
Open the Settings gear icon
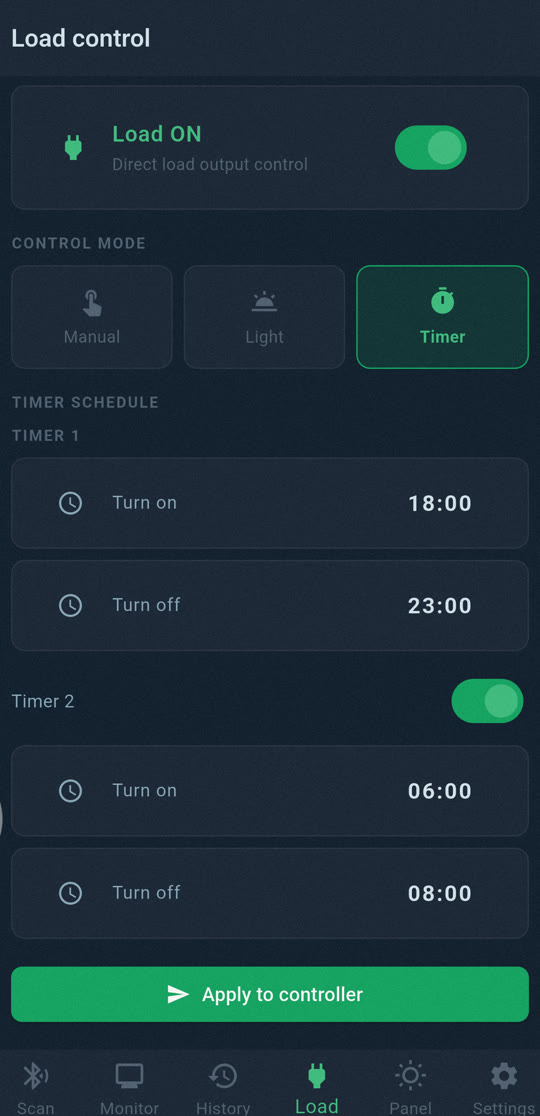click(x=504, y=1075)
